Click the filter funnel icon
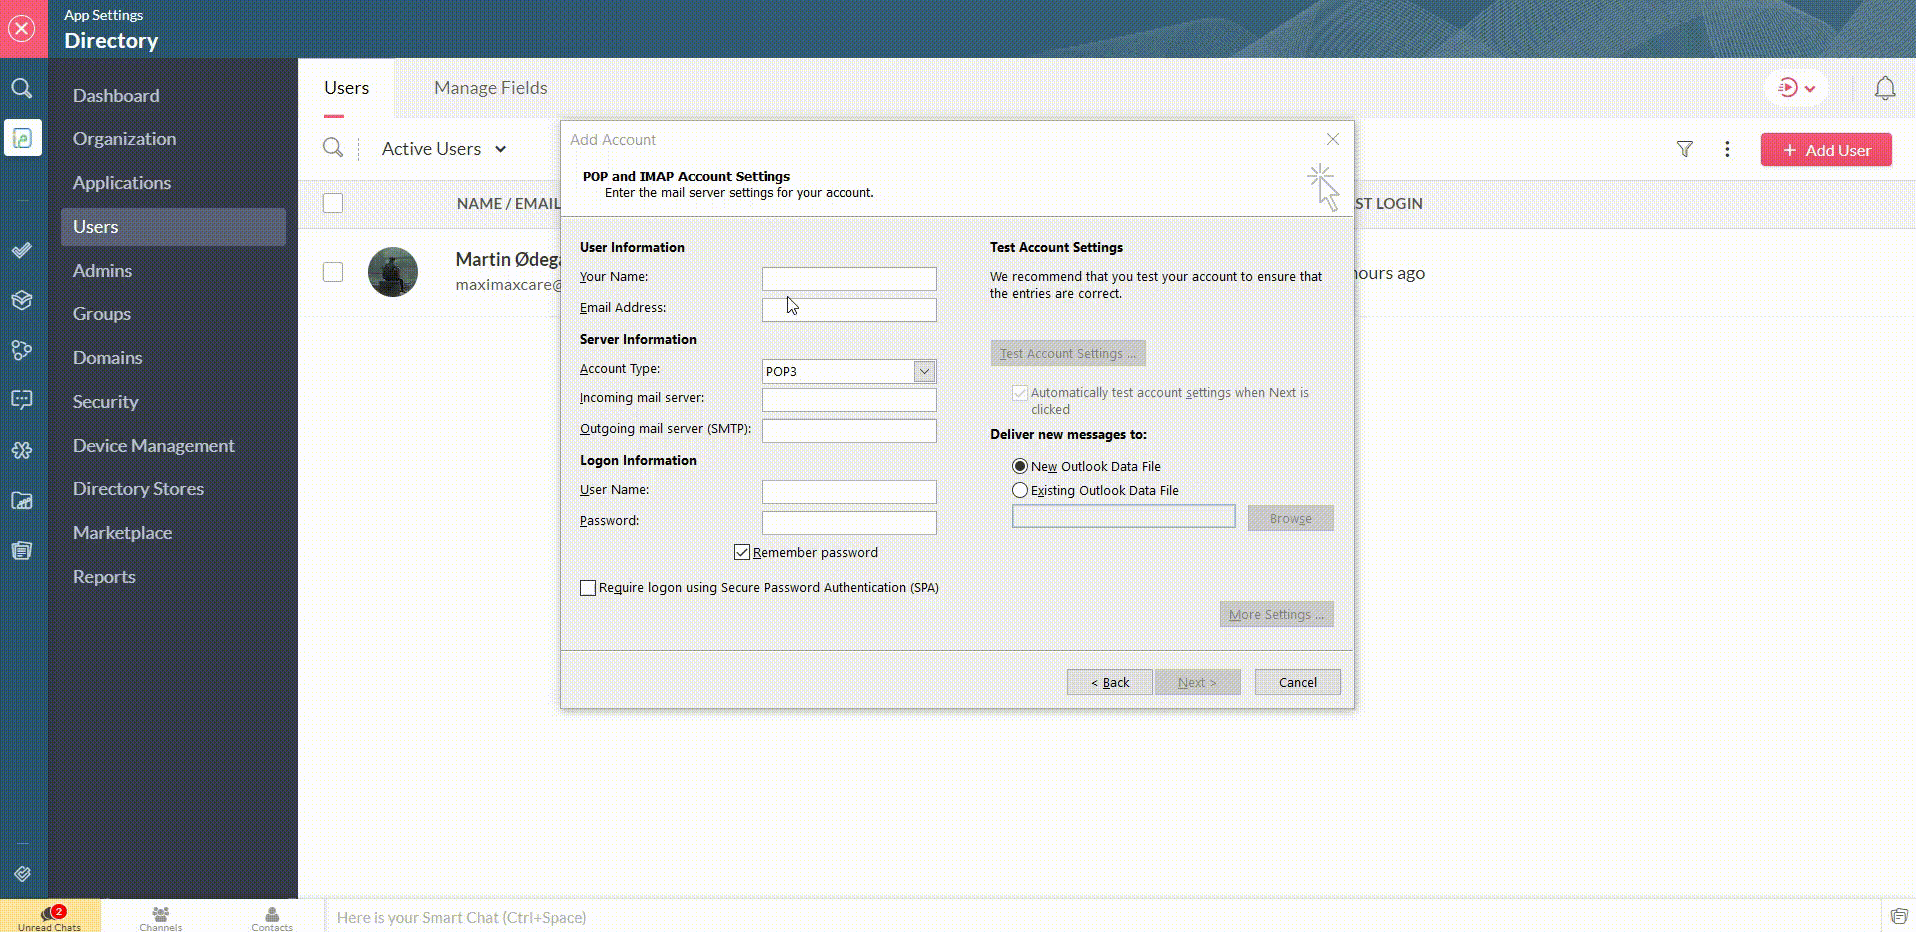 (x=1684, y=149)
